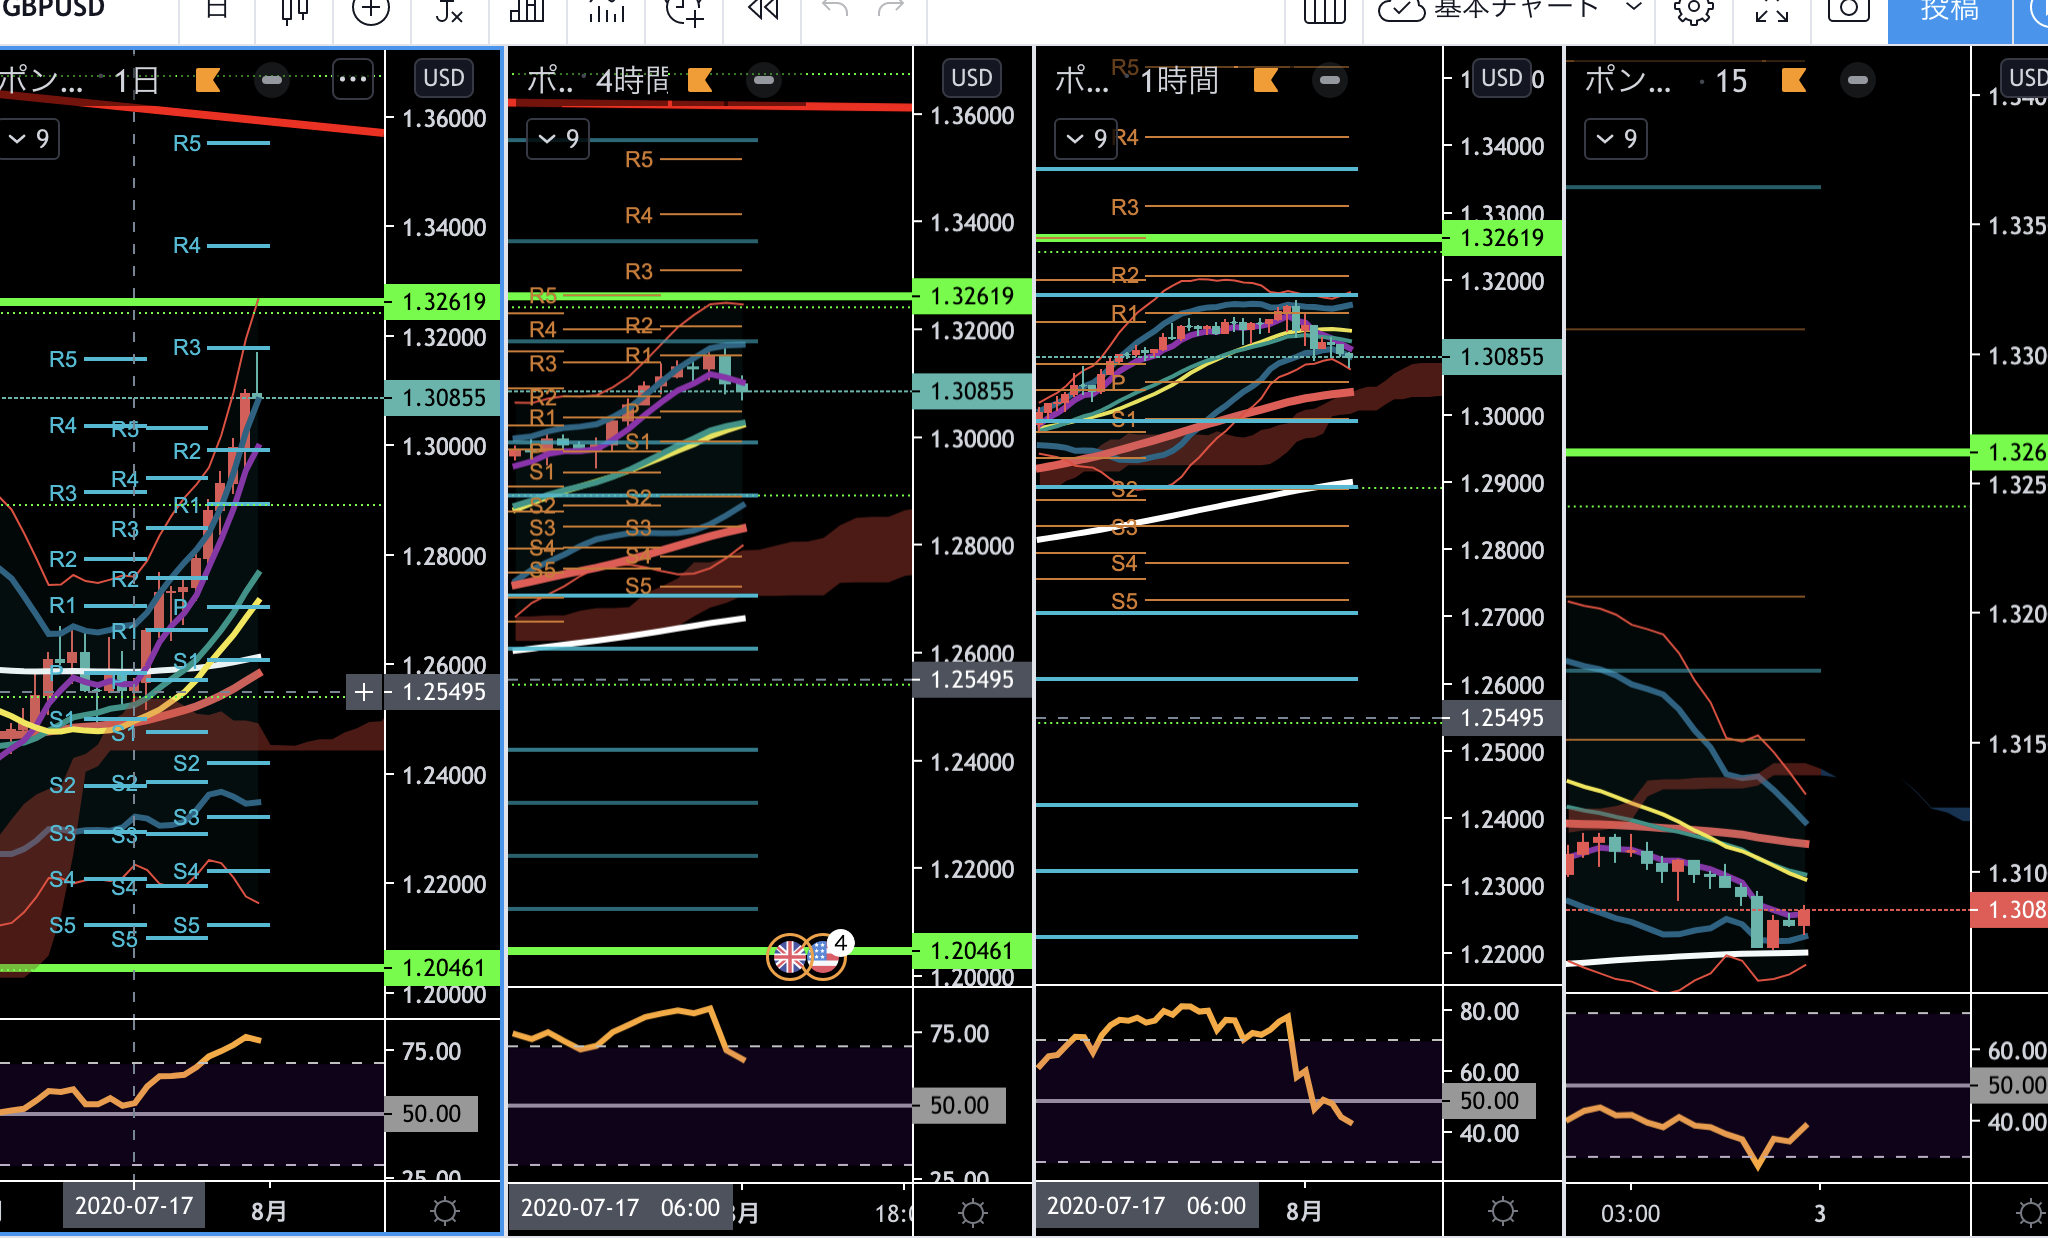Screen dimensions: 2048x1246
Task: Click the bar replay rewind icon
Action: point(763,10)
